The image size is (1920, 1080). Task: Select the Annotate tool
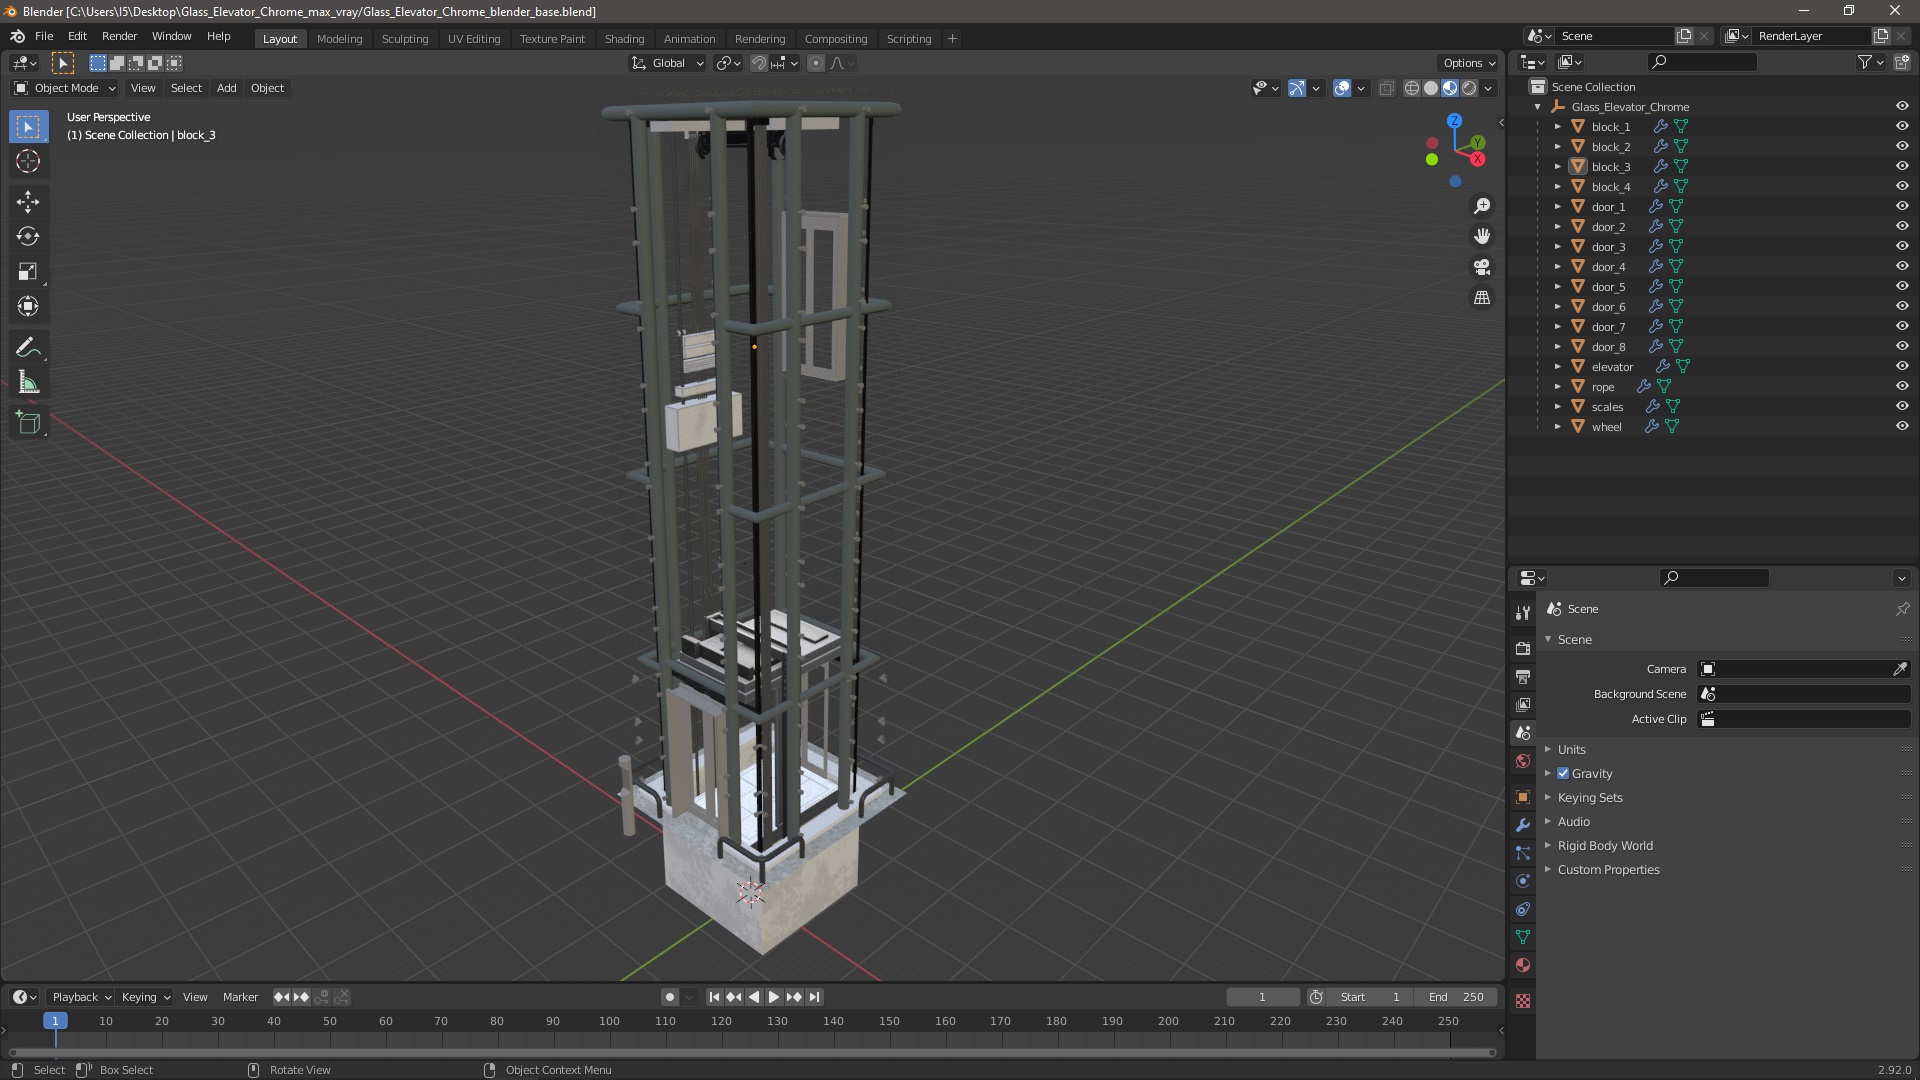pyautogui.click(x=28, y=347)
